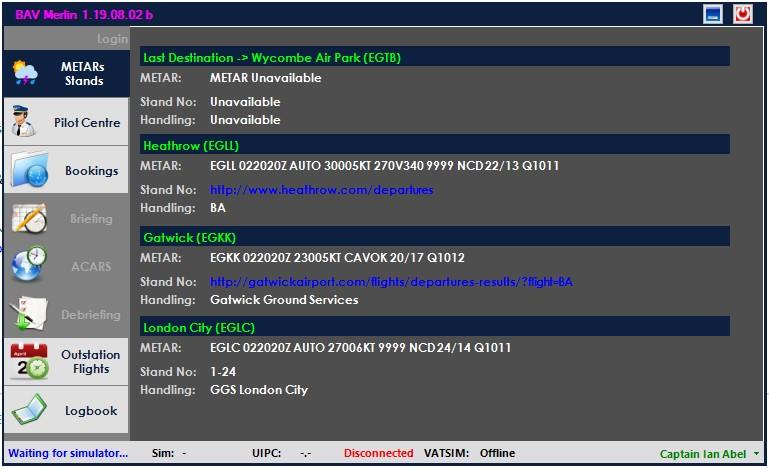
Task: Click the red Disconnected status
Action: [378, 453]
